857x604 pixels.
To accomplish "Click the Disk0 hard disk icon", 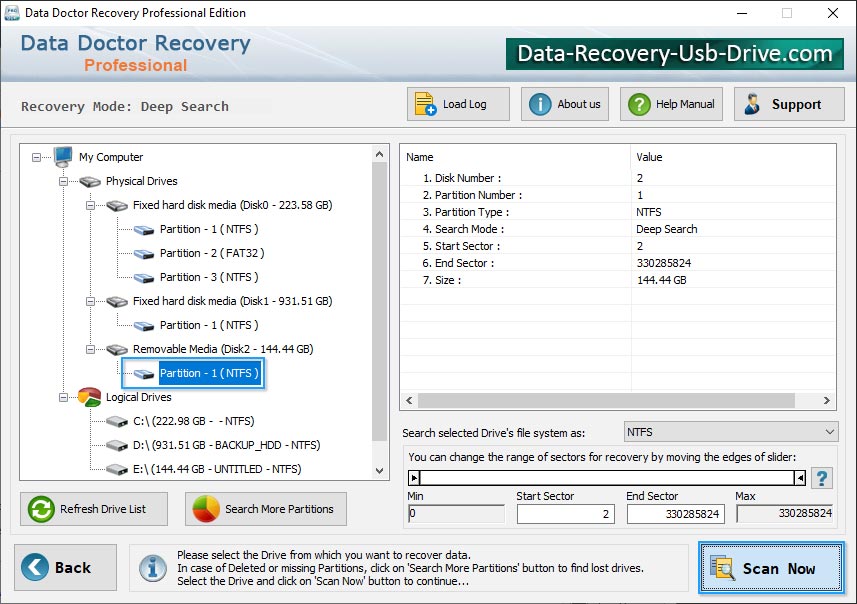I will tap(117, 206).
